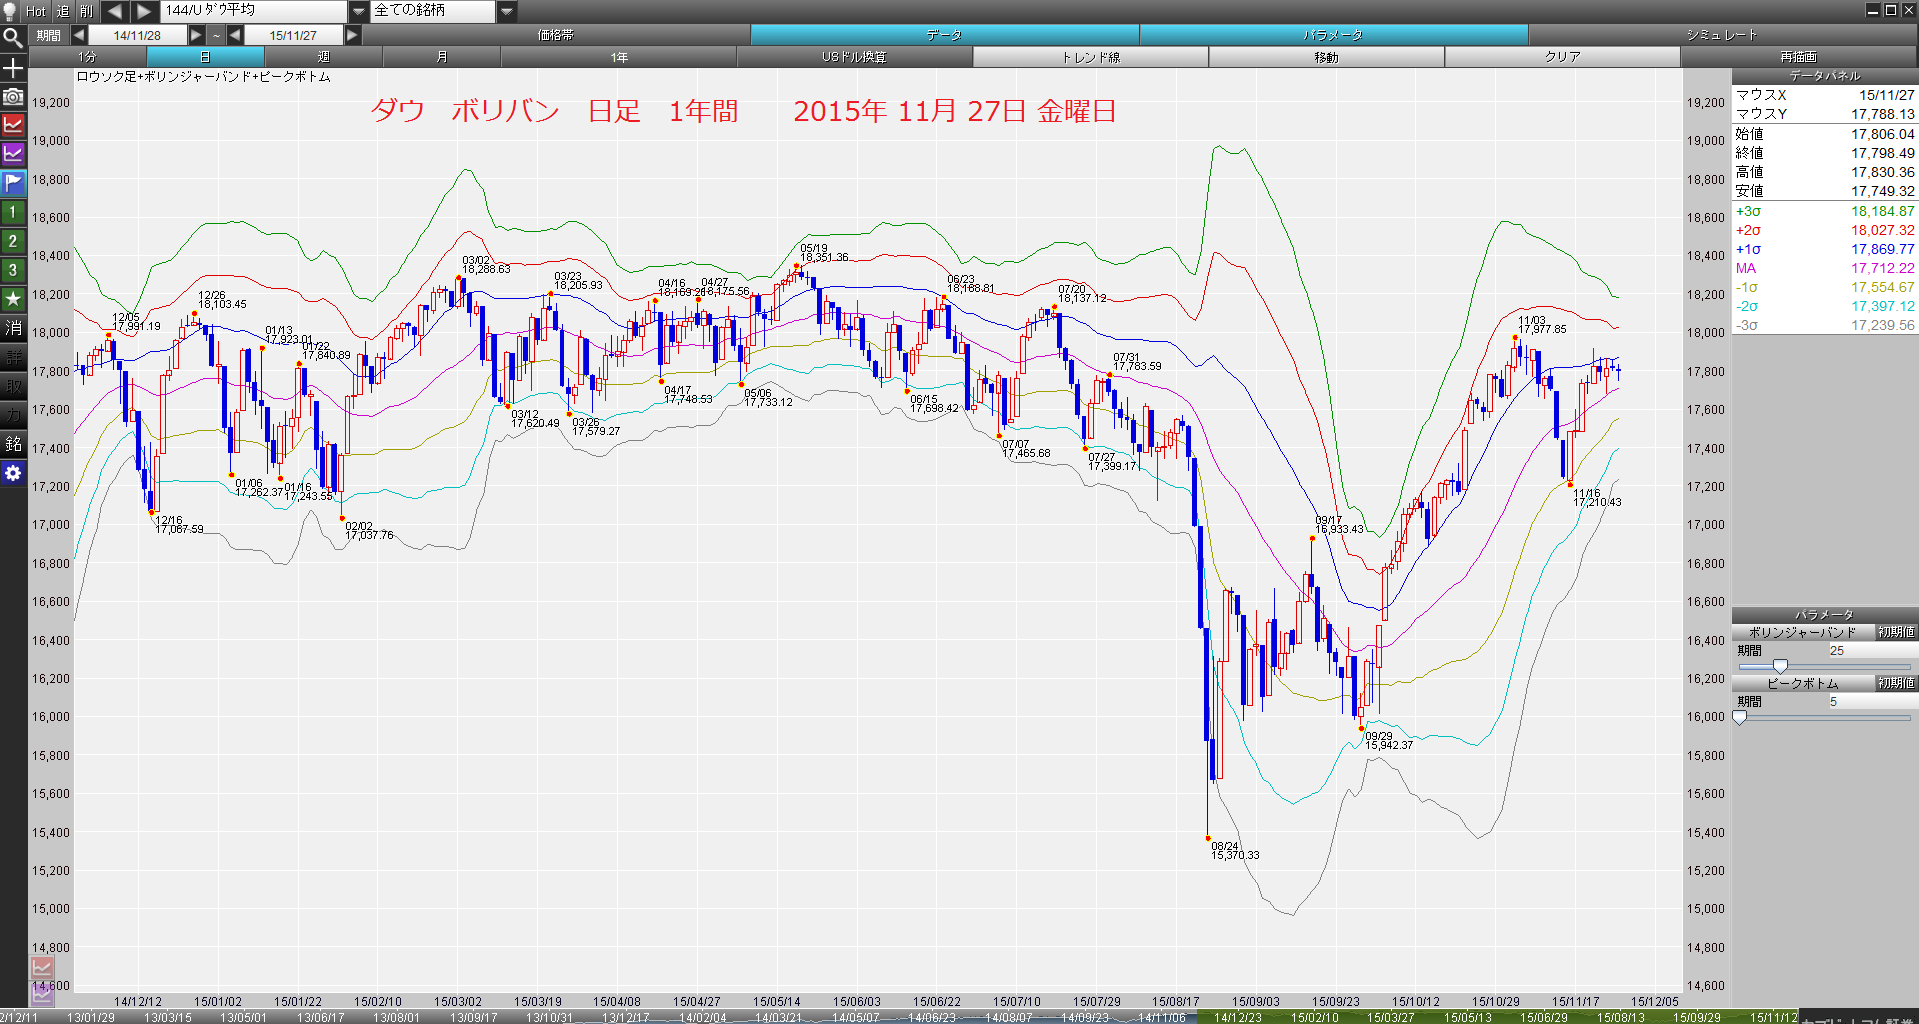Click the クリア clear button
The image size is (1919, 1024).
pos(1563,57)
